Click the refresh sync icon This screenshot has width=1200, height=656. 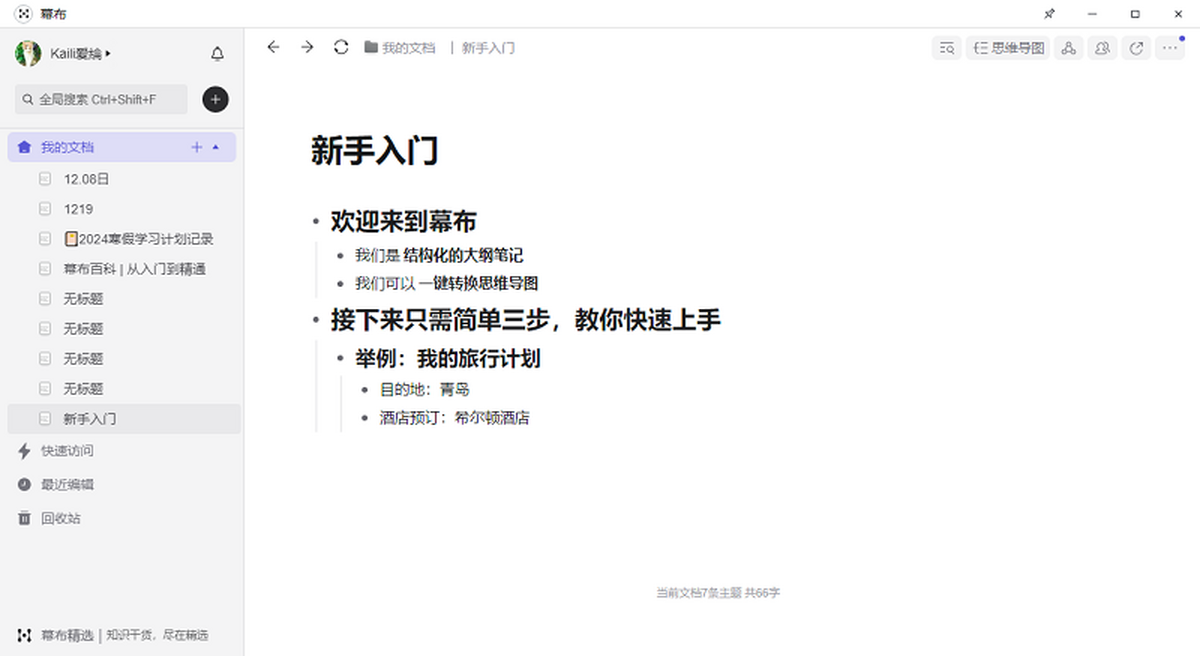pyautogui.click(x=341, y=47)
